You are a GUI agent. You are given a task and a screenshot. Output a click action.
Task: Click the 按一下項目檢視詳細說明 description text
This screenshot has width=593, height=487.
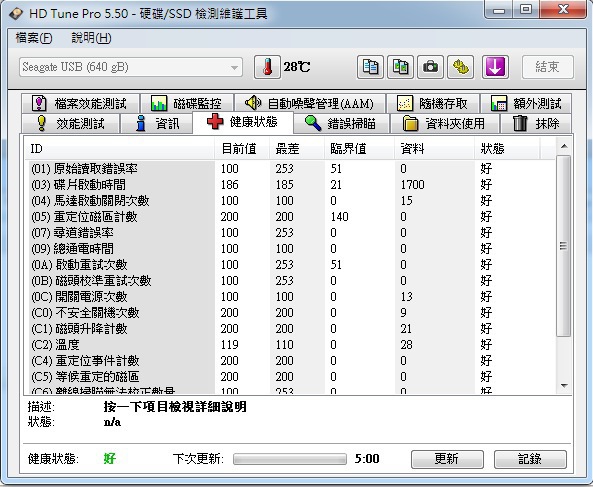click(175, 407)
